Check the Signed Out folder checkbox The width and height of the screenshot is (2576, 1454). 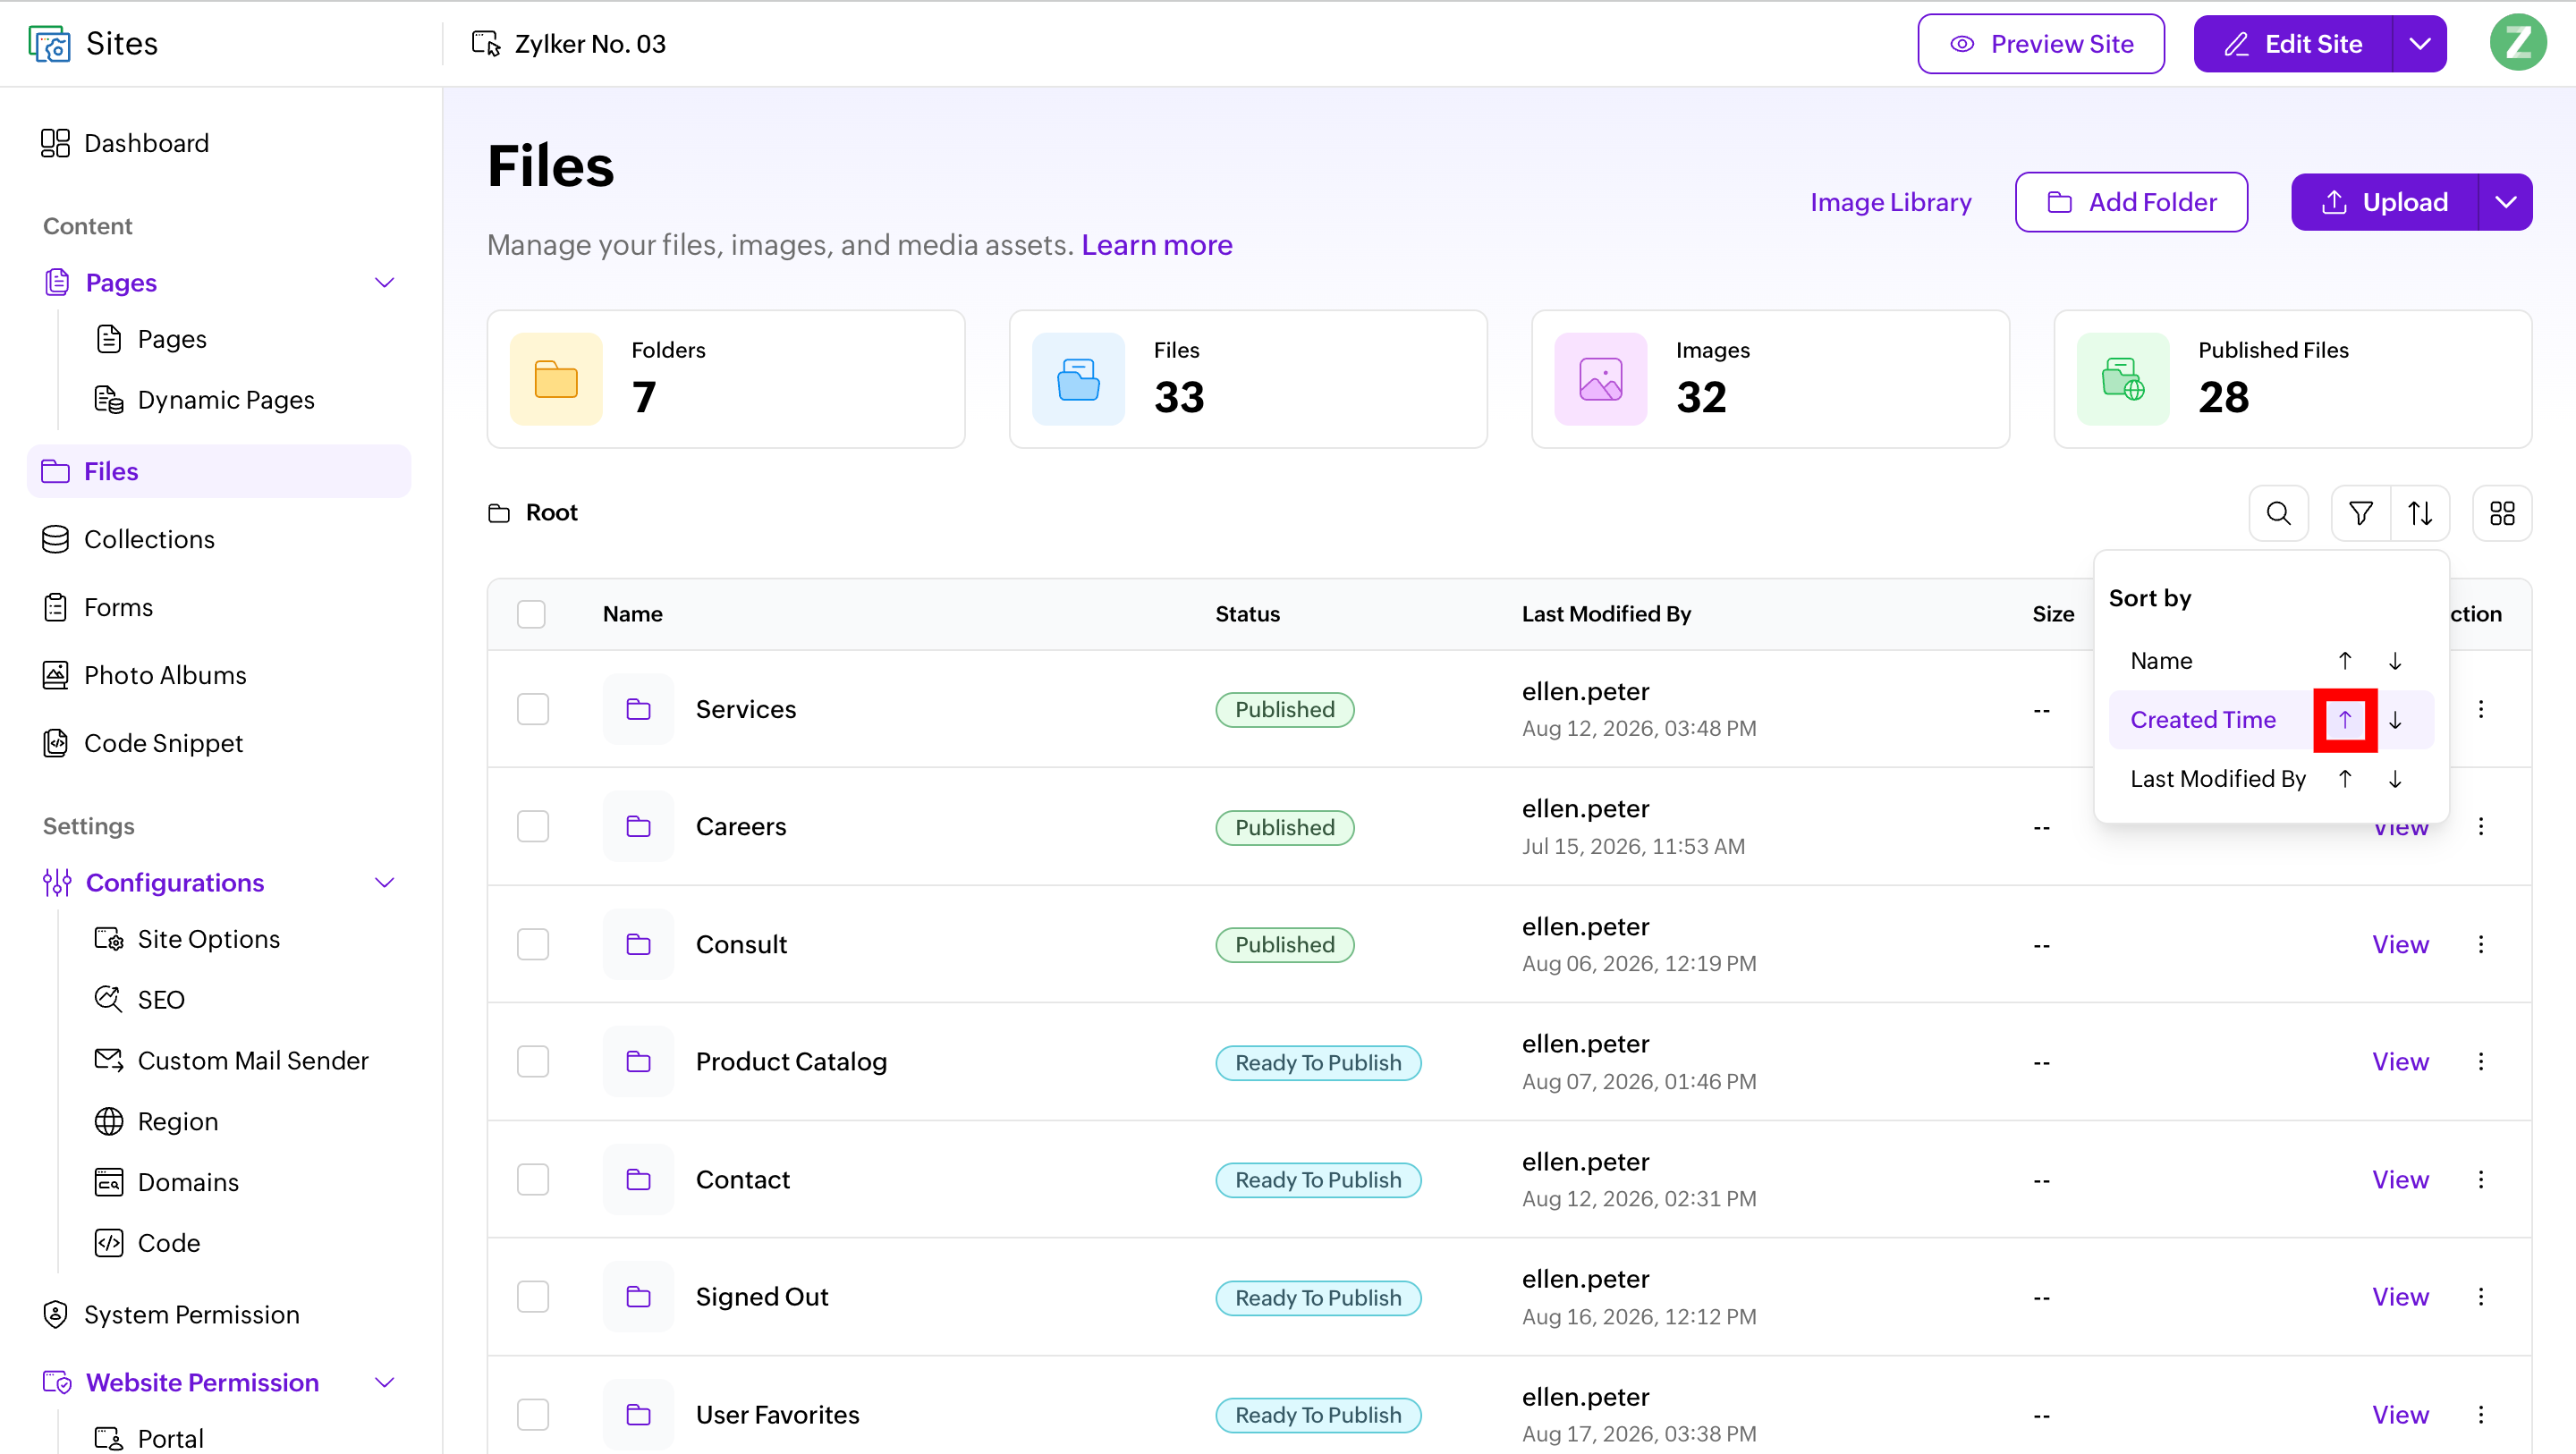(533, 1296)
